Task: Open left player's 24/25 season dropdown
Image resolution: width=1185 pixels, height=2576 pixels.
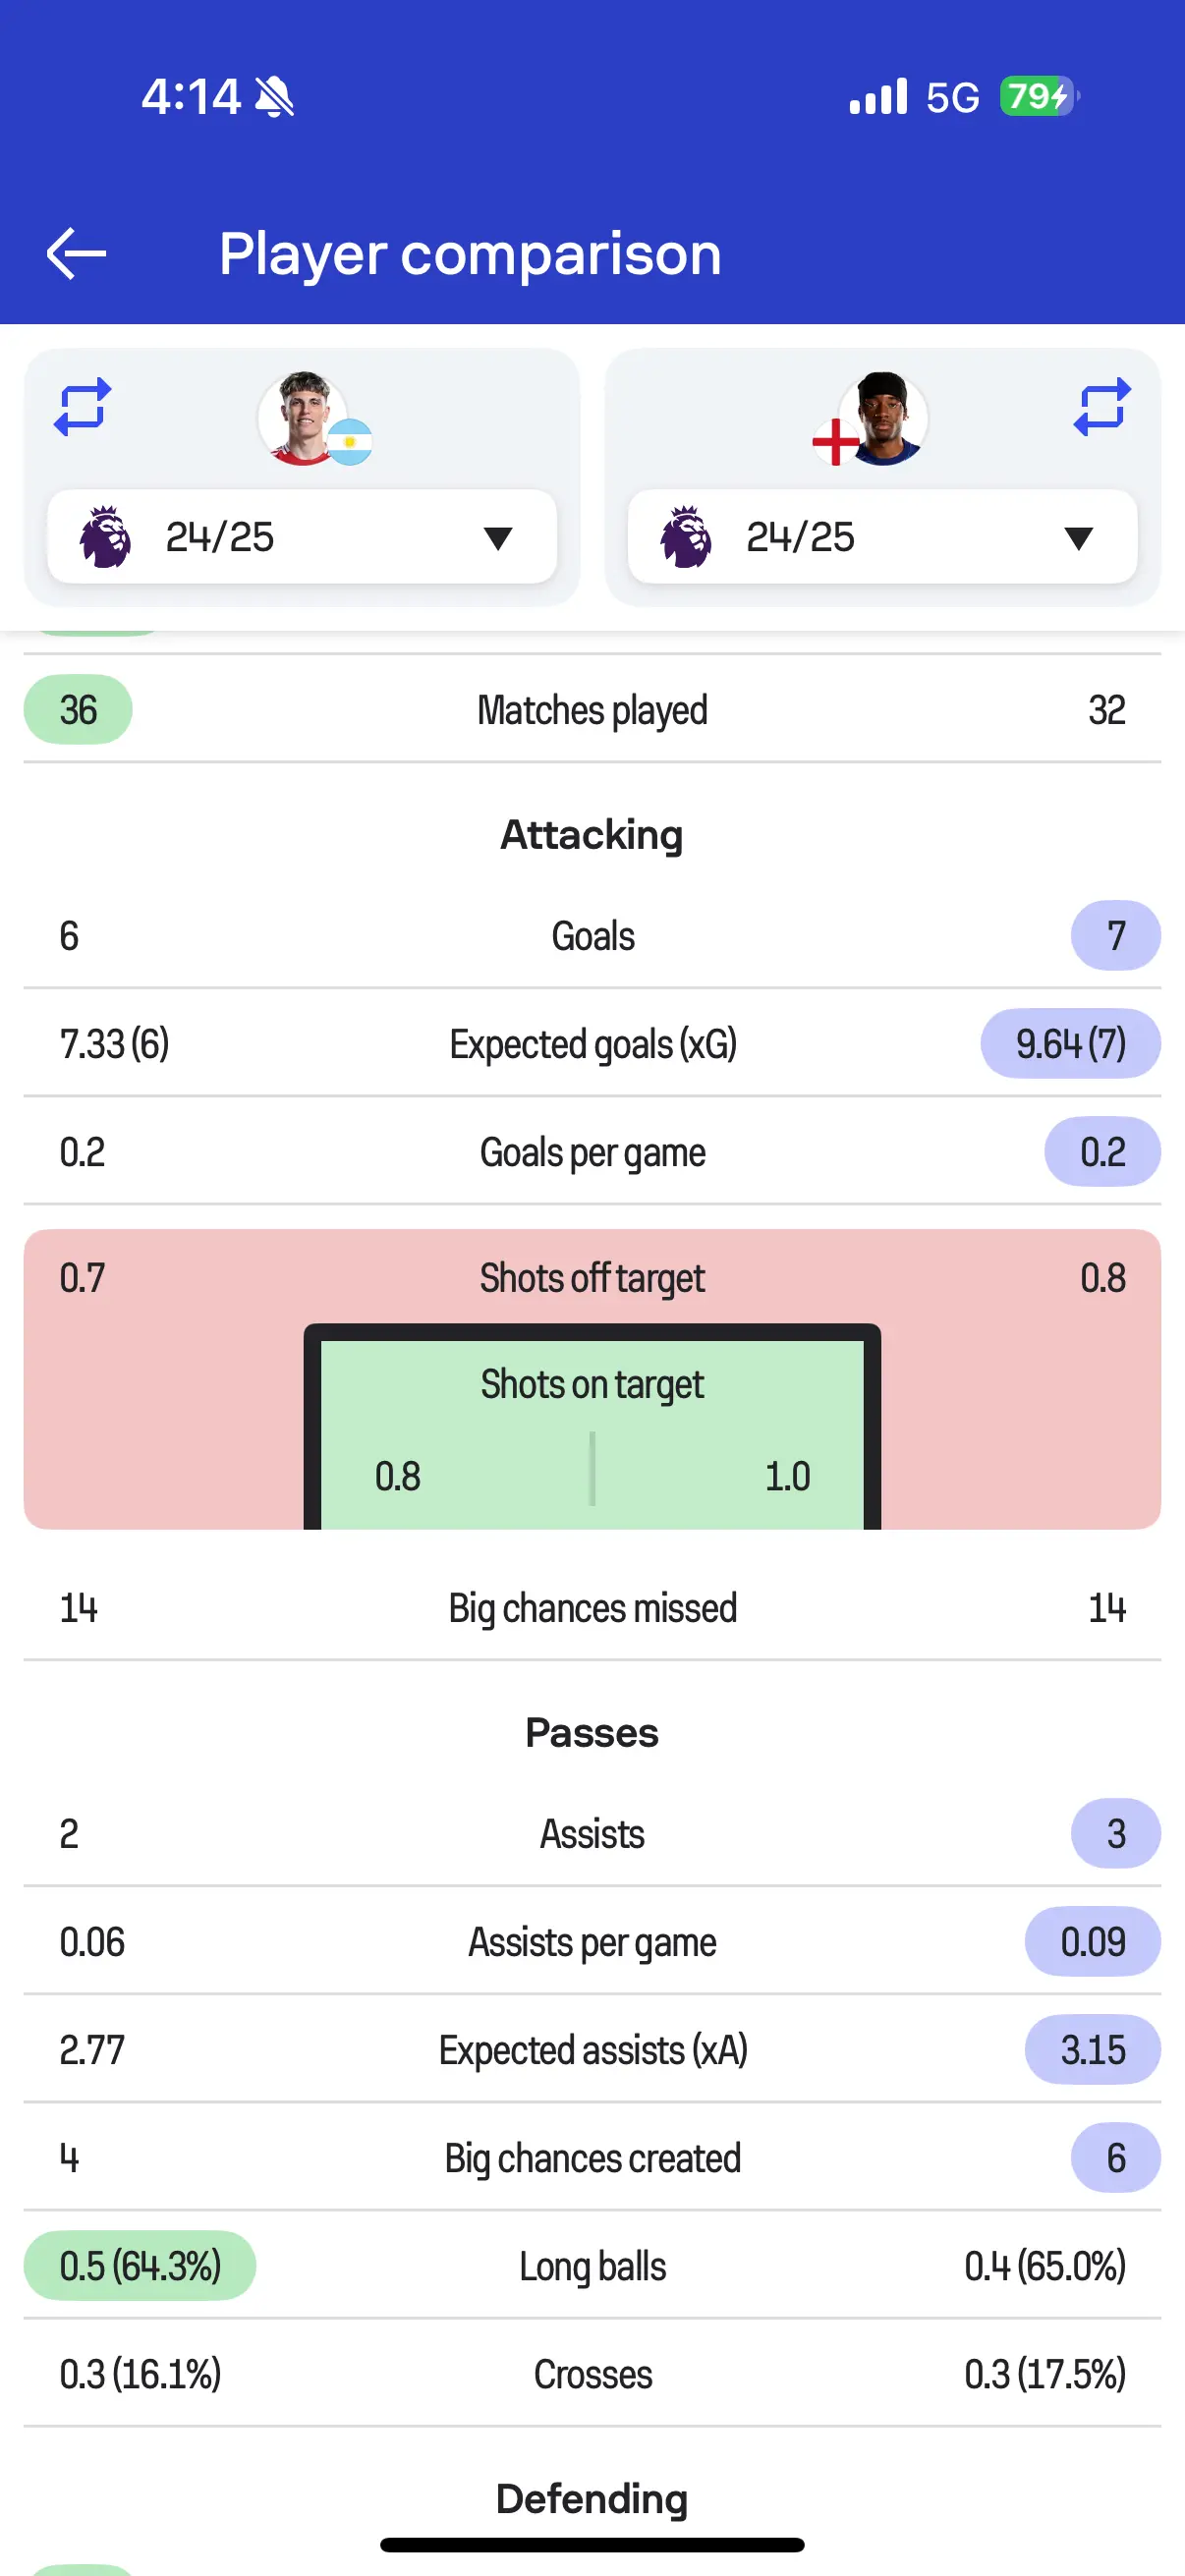Action: pos(300,537)
